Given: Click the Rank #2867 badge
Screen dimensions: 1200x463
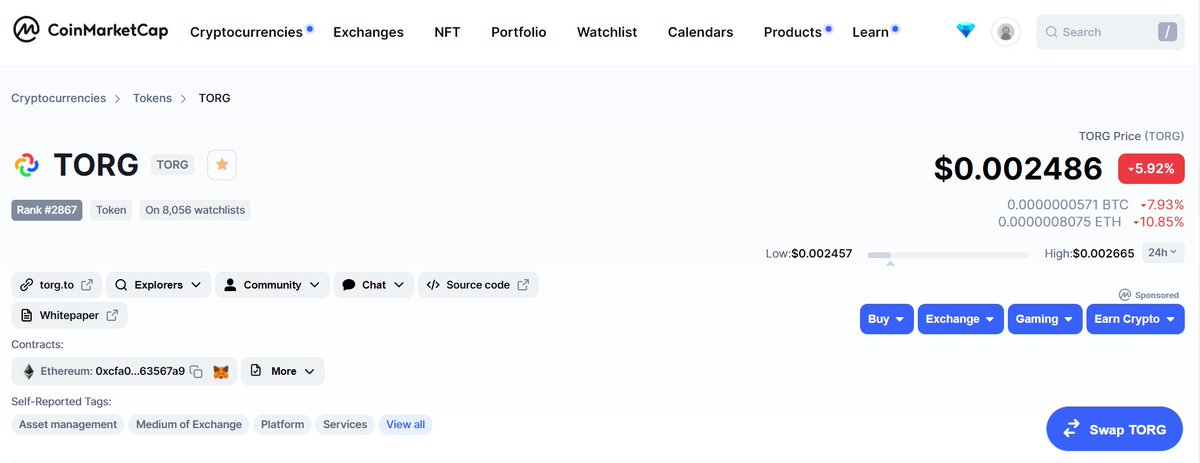Looking at the screenshot, I should point(47,210).
